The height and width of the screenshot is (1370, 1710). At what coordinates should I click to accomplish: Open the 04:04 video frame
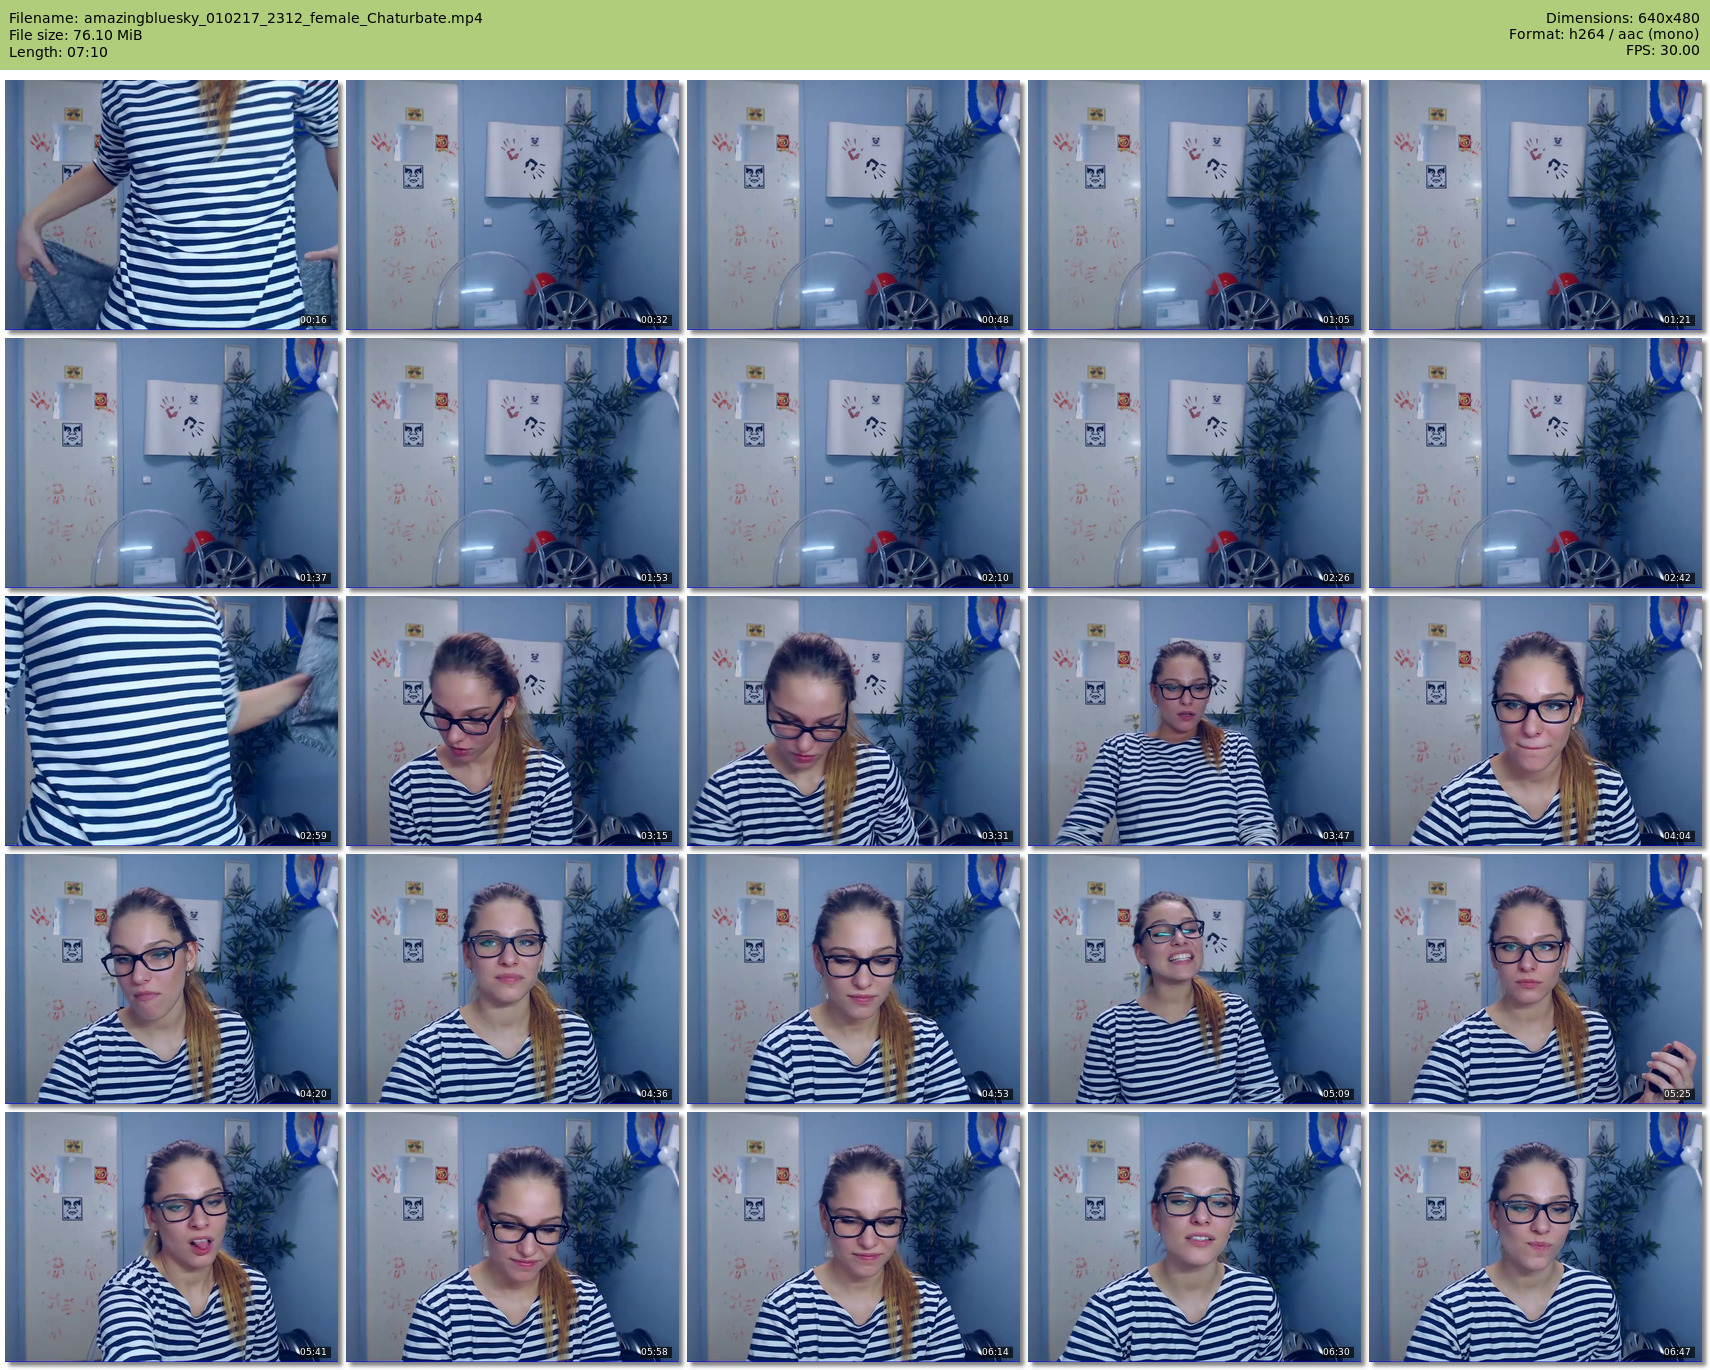click(1536, 721)
